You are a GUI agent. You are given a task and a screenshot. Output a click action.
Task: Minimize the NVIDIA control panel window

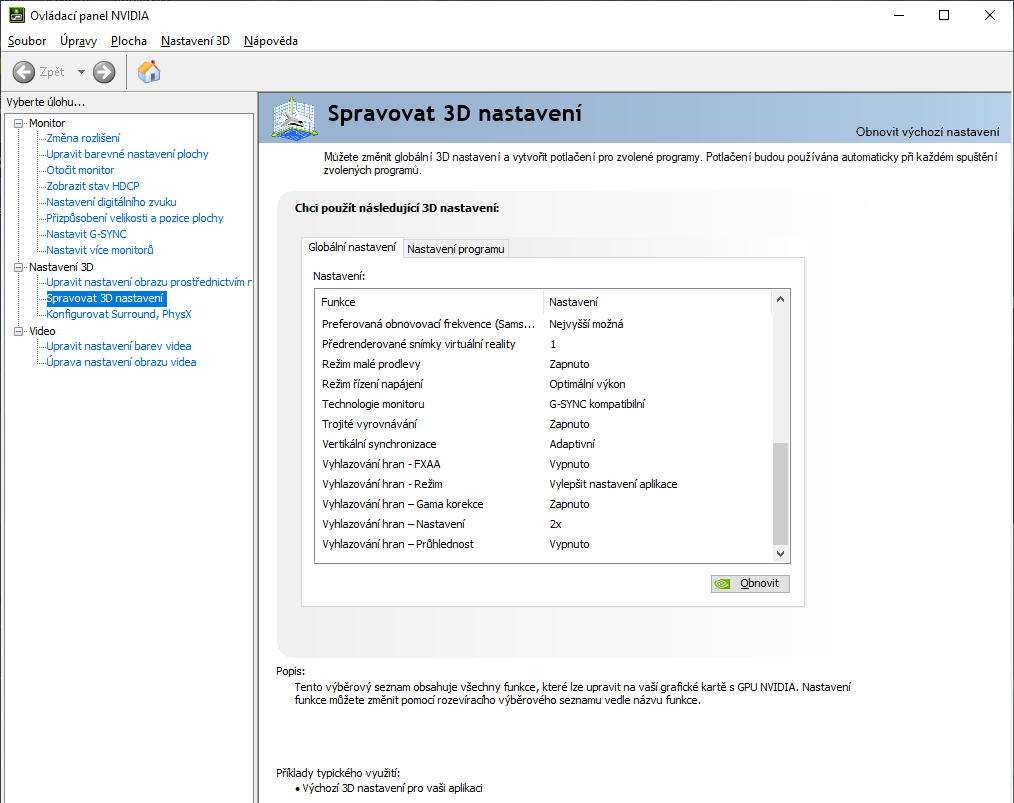pos(899,15)
